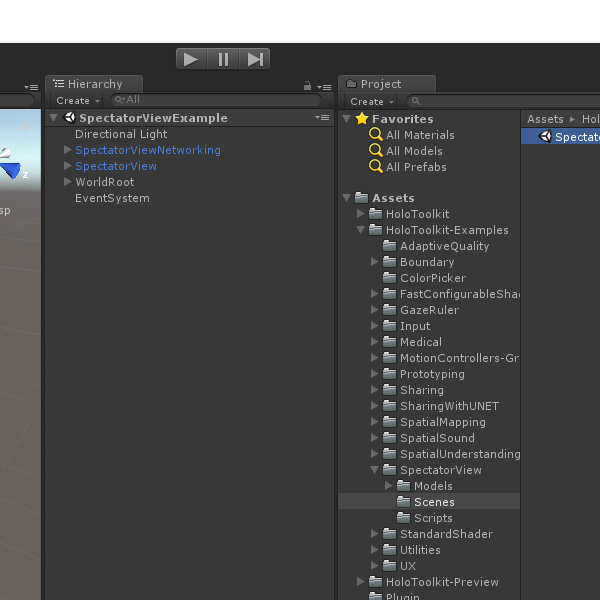Viewport: 600px width, 600px height.
Task: Expand the Input folder
Action: click(x=375, y=326)
